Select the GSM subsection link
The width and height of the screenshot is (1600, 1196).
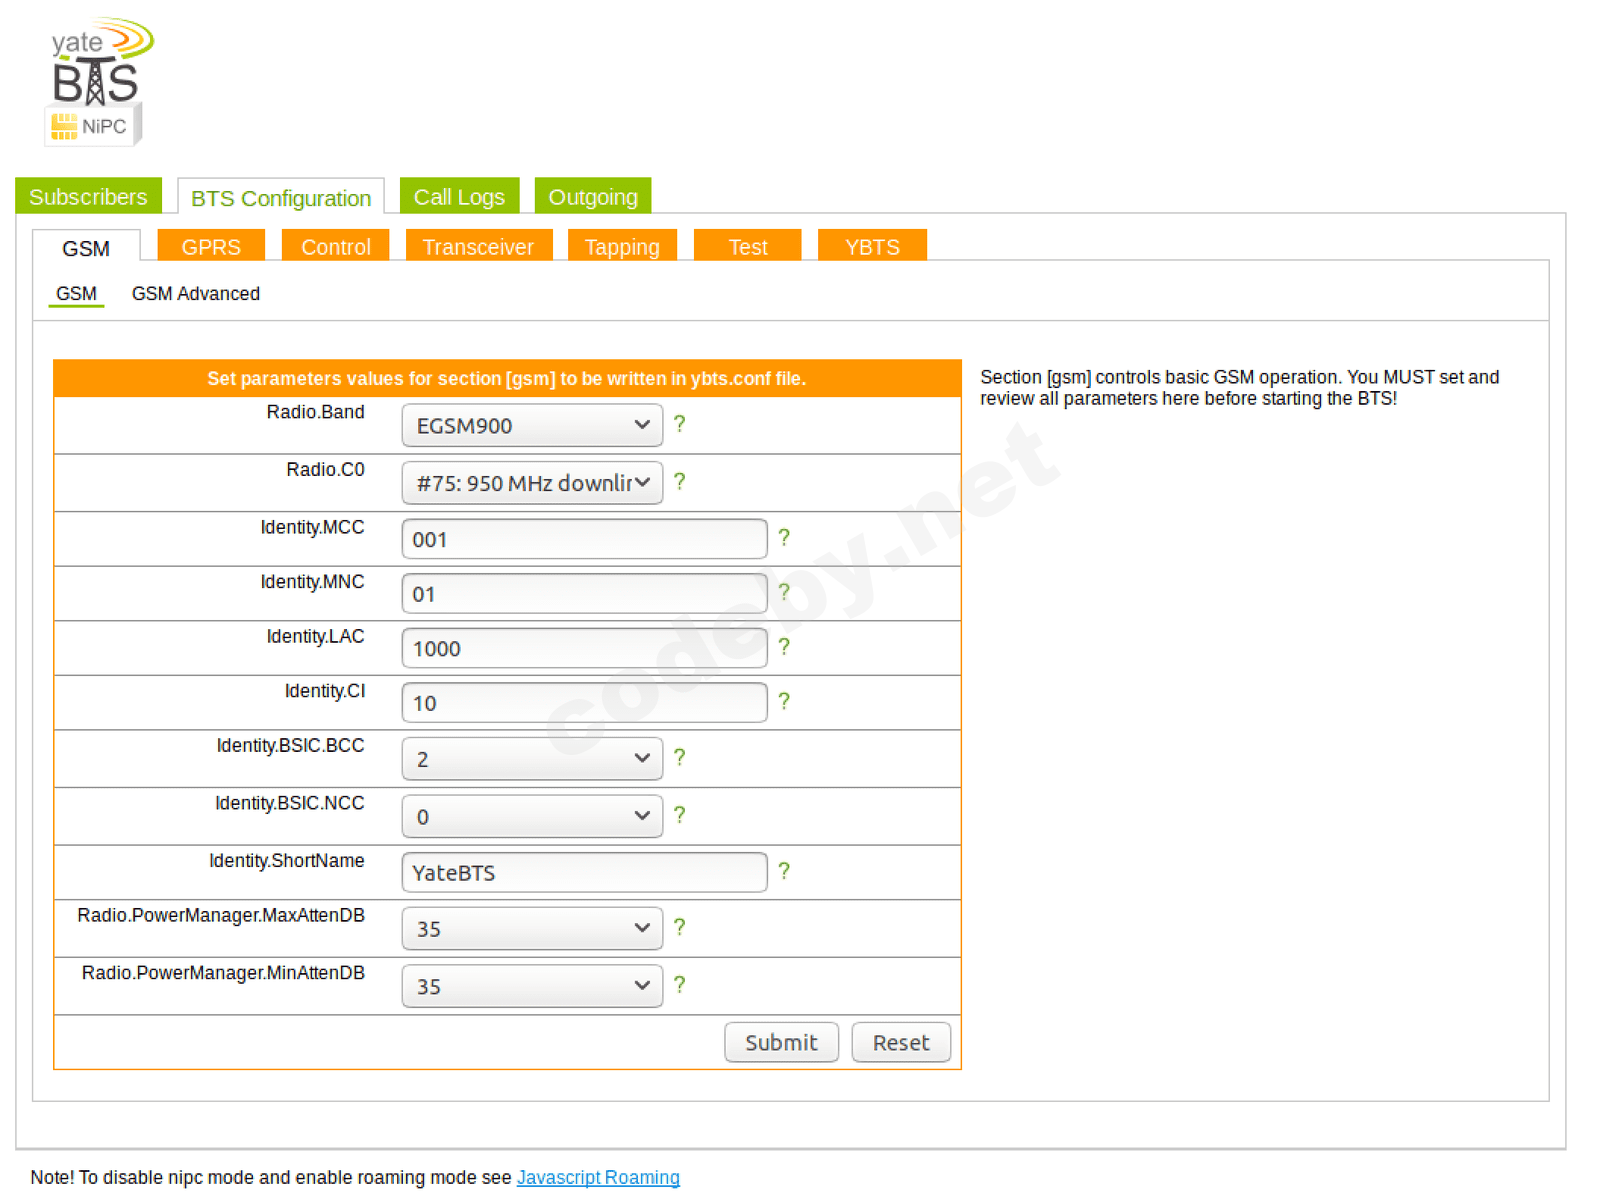tap(76, 294)
